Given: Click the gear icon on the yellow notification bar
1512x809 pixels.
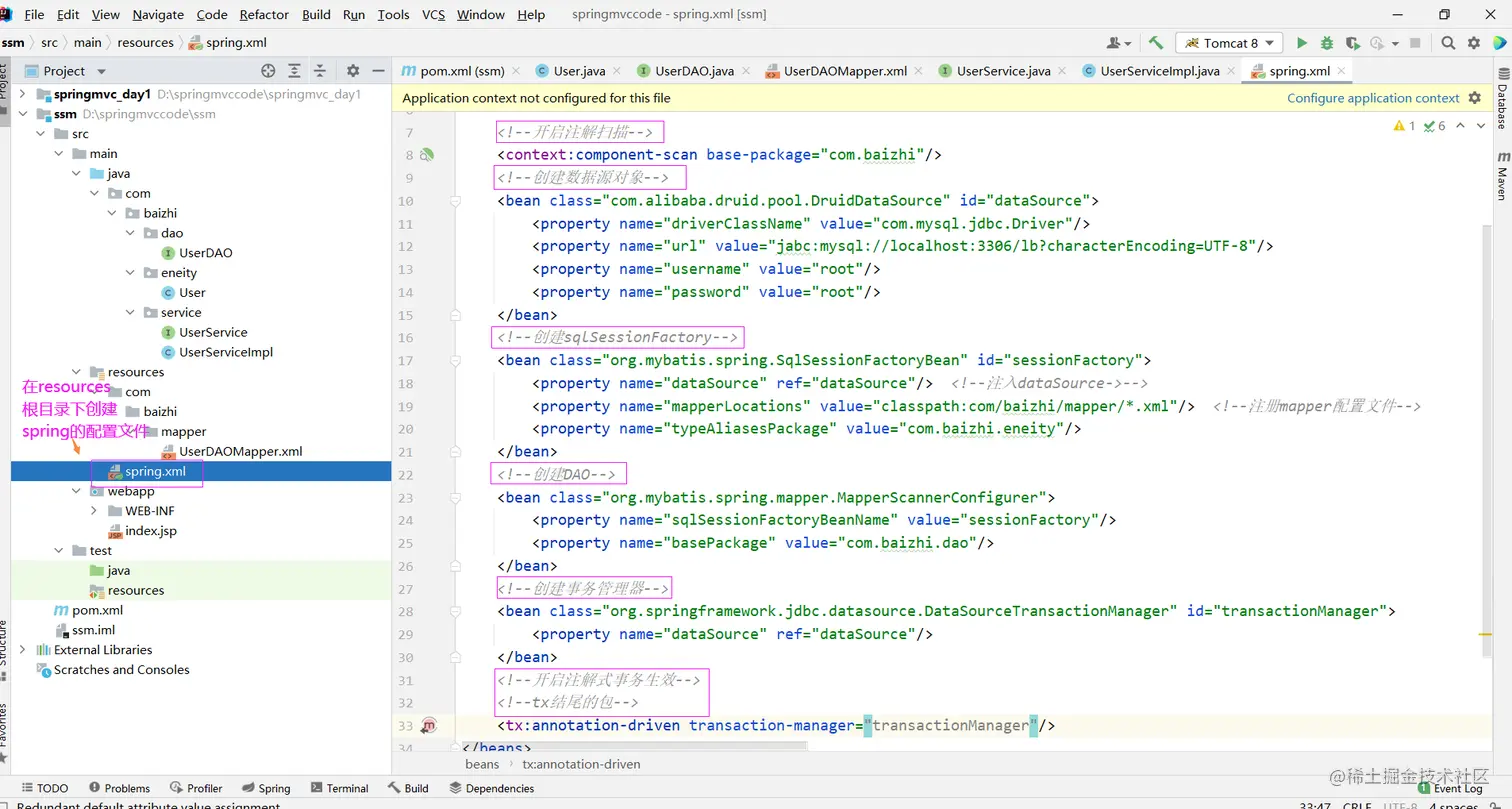Looking at the screenshot, I should pos(1474,98).
